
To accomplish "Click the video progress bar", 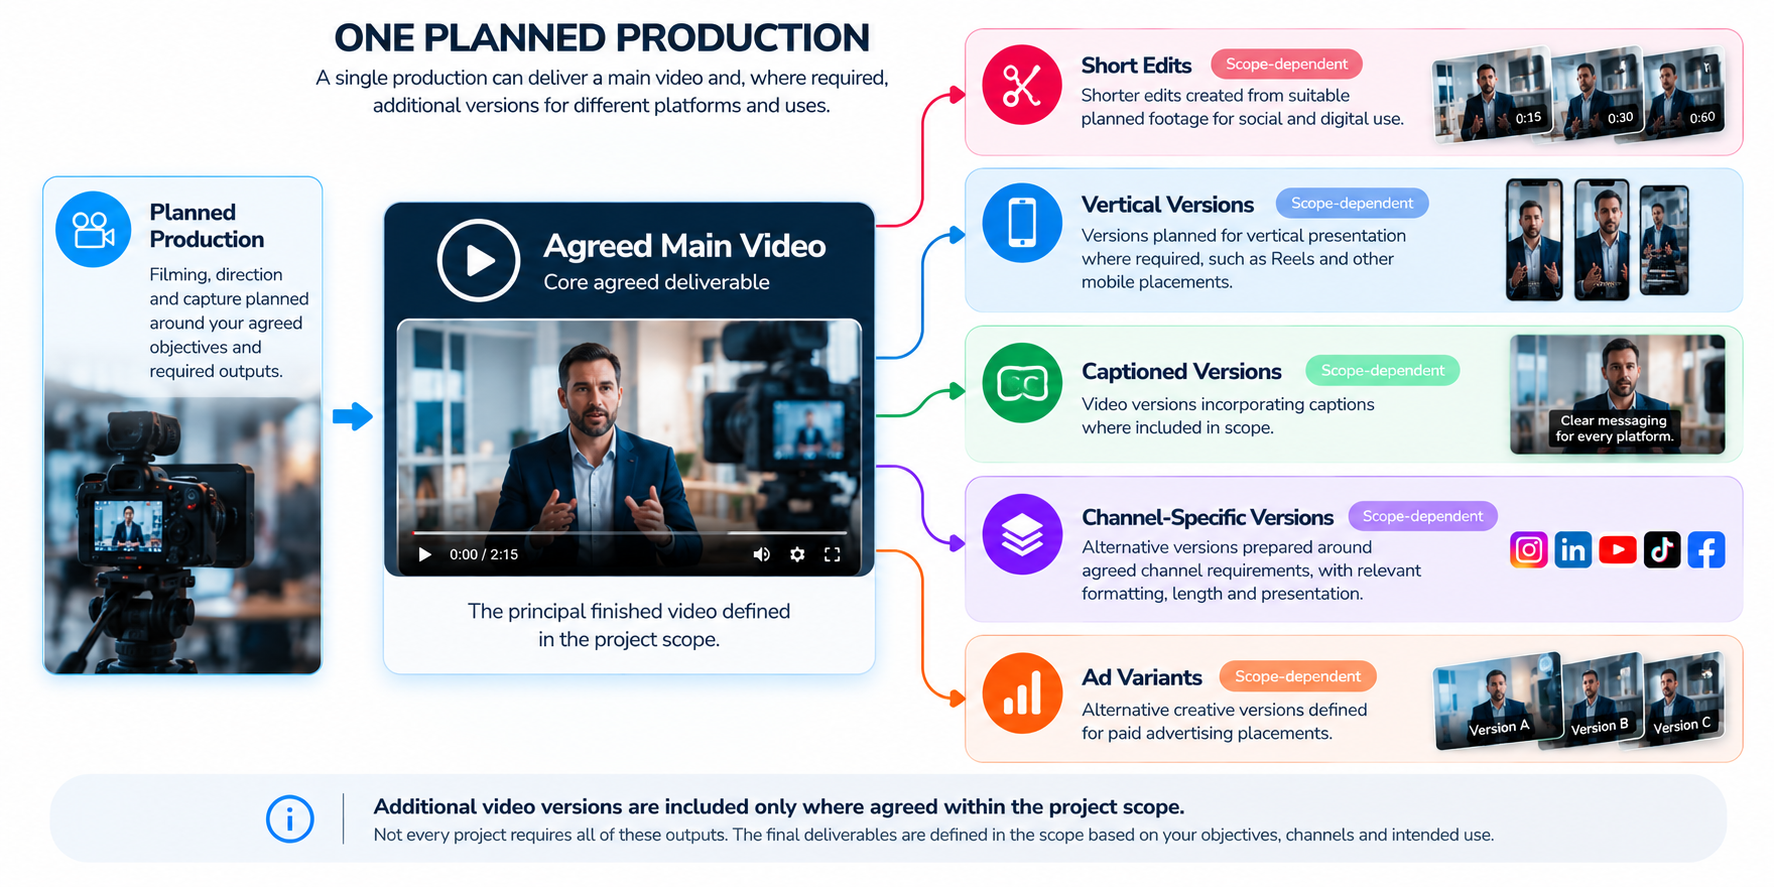I will pos(630,533).
